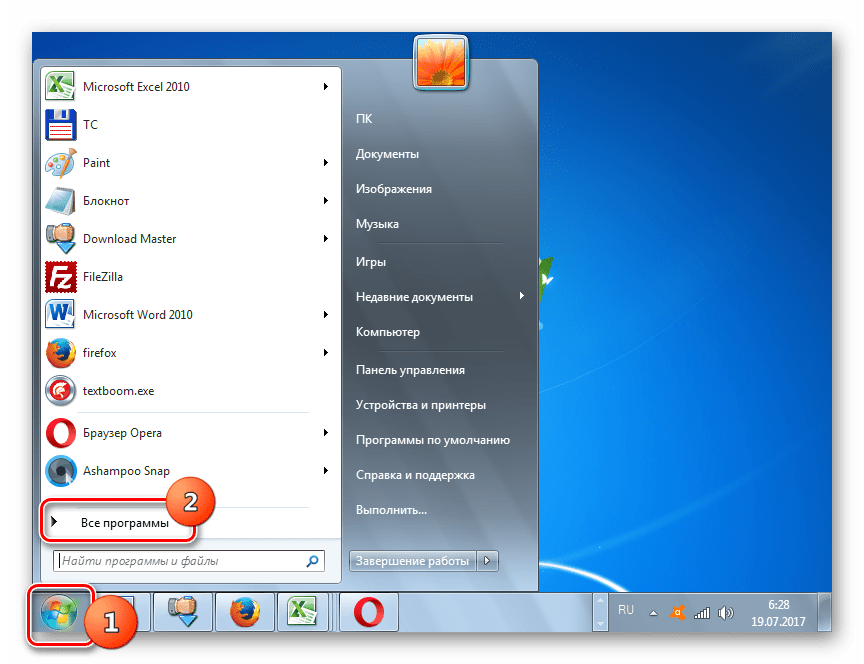Open ПК user folder
This screenshot has height=664, width=864.
tap(364, 119)
